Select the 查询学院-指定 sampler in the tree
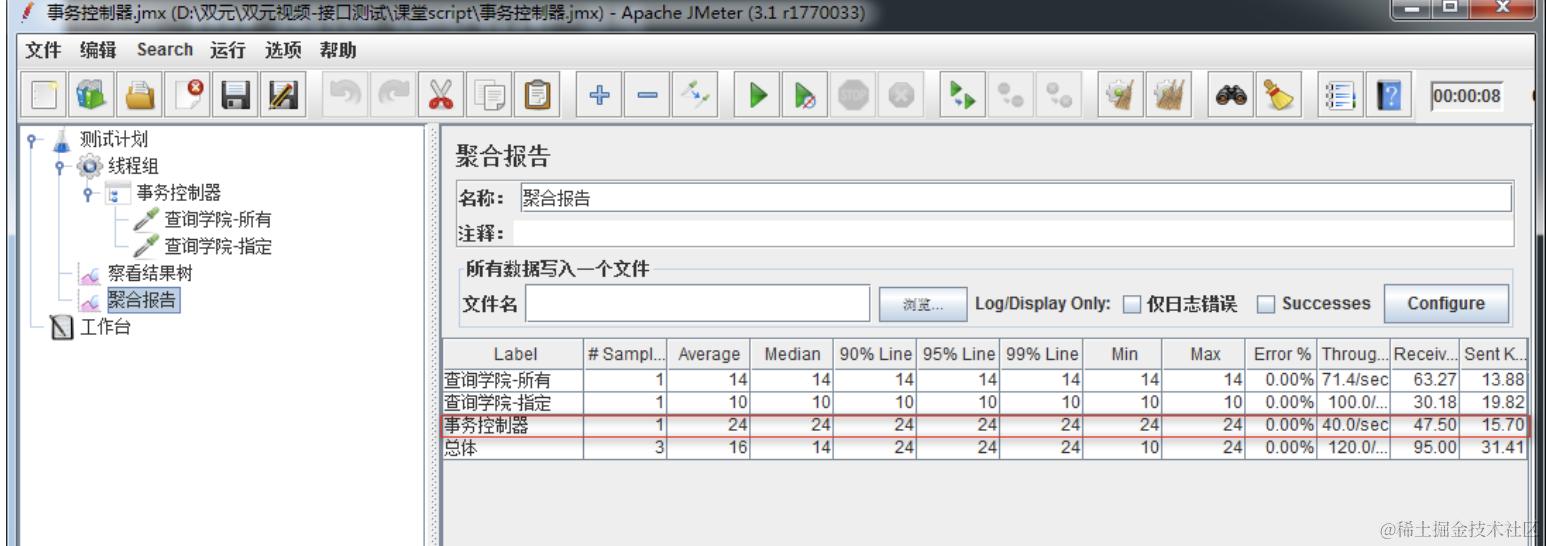1546x546 pixels. (x=217, y=245)
